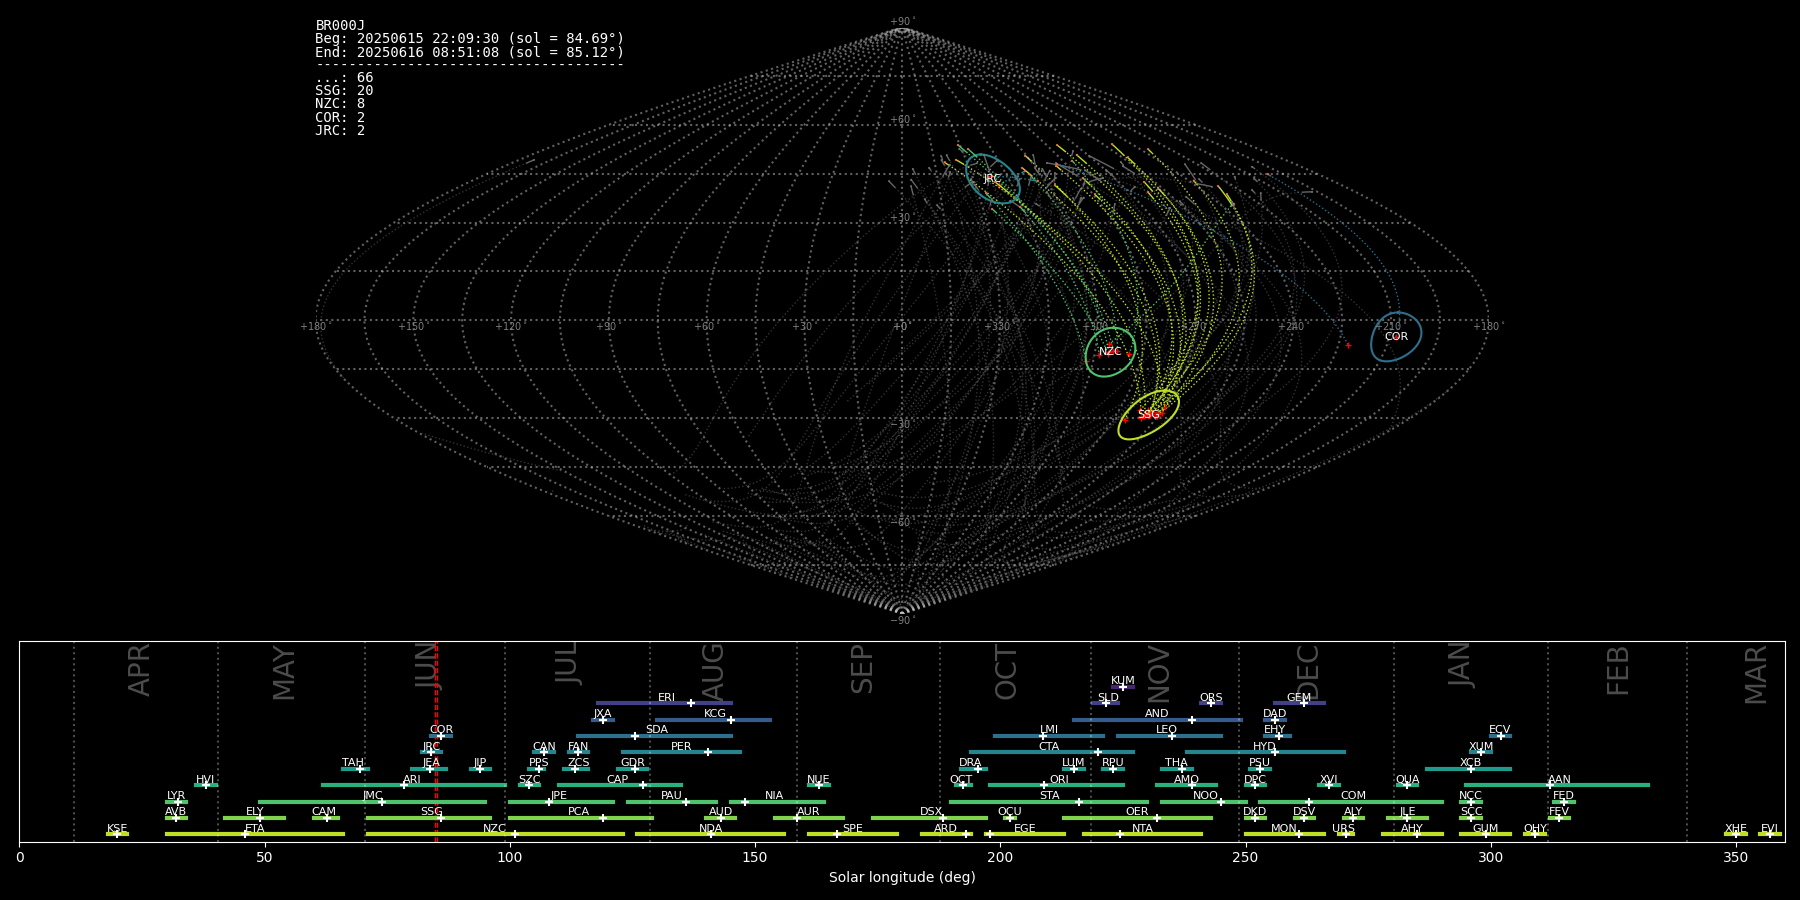This screenshot has width=1800, height=900.
Task: Click the DEC month label
Action: click(x=1308, y=672)
